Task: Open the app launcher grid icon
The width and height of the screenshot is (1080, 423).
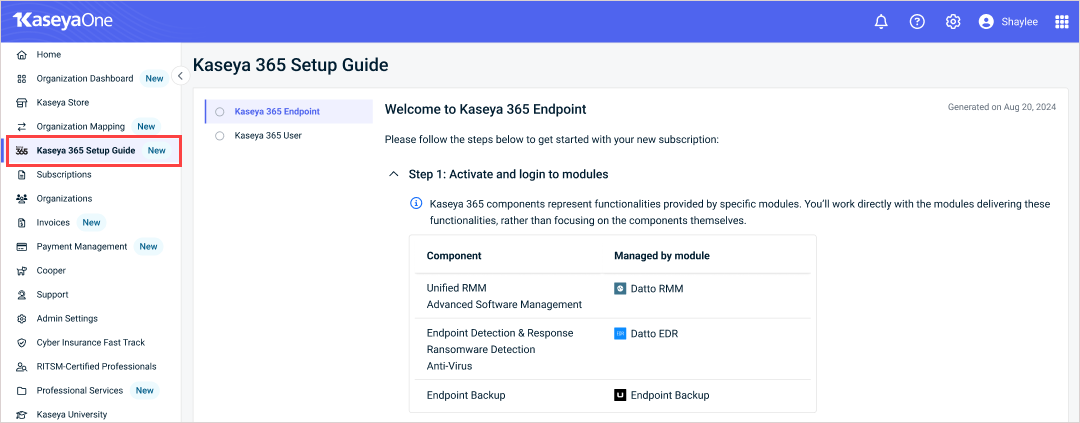Action: click(x=1061, y=22)
